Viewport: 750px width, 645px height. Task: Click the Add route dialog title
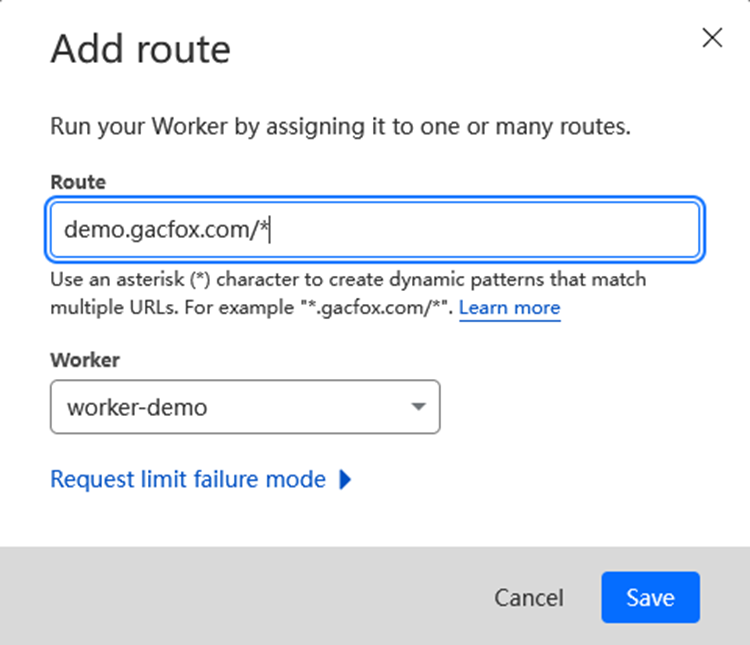tap(140, 48)
